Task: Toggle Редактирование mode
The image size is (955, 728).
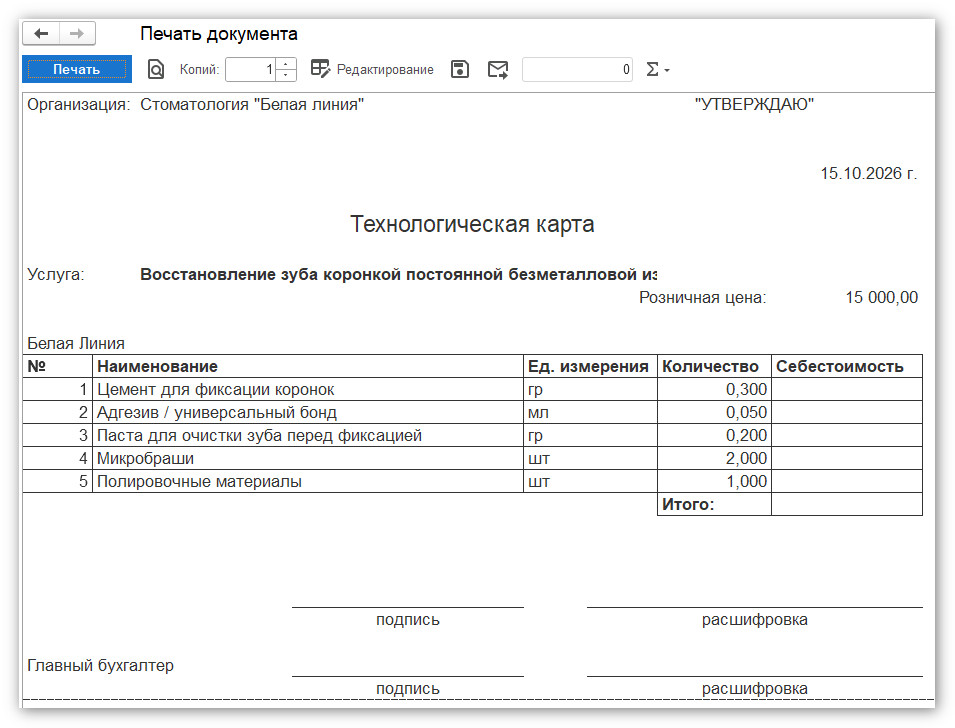Action: (x=372, y=69)
